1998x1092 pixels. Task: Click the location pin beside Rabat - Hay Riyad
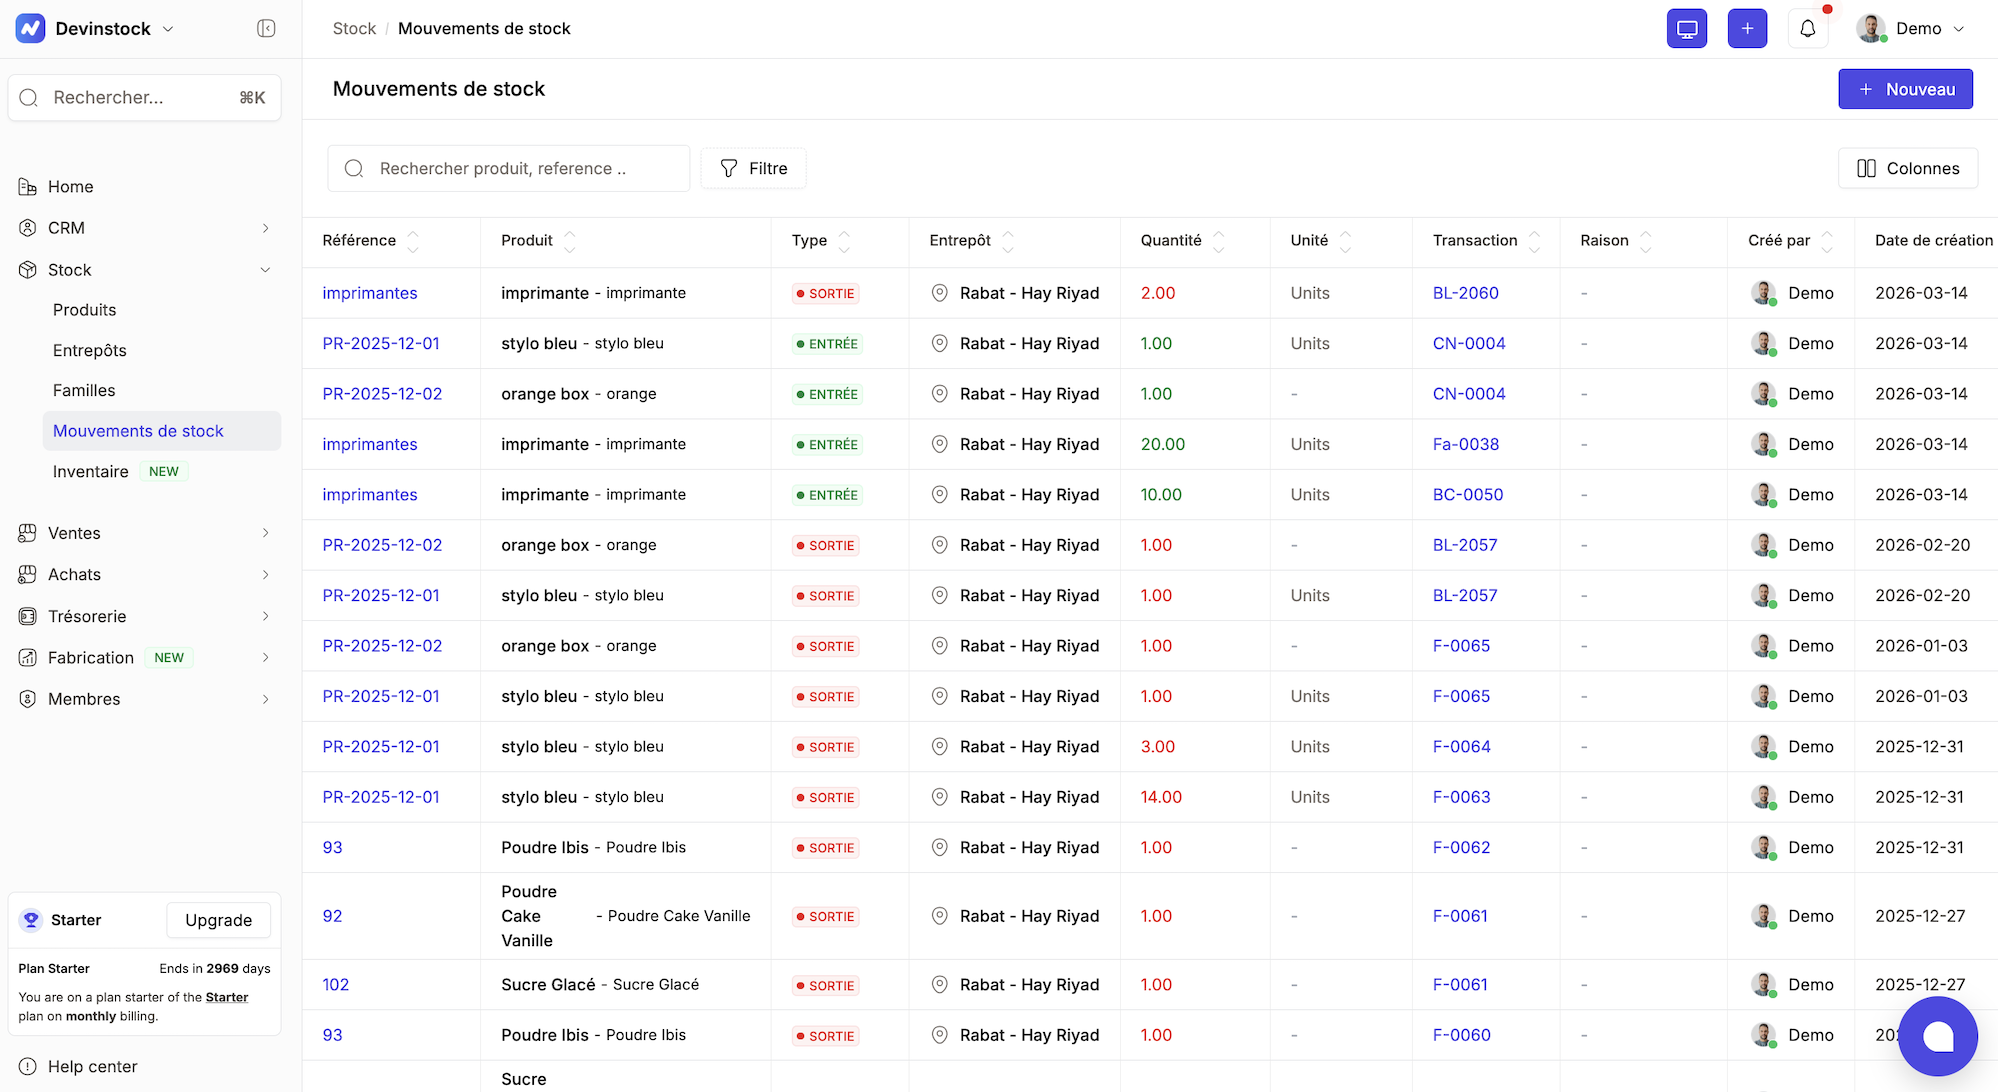(x=939, y=293)
